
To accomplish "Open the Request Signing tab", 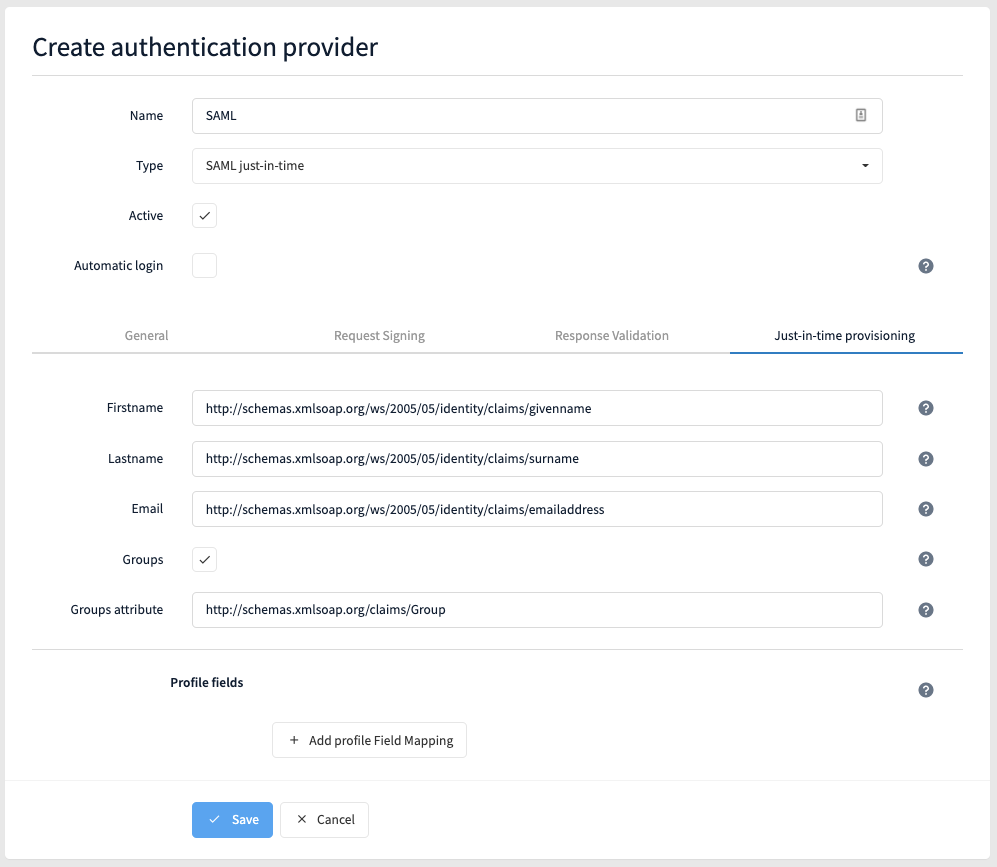I will [x=379, y=336].
